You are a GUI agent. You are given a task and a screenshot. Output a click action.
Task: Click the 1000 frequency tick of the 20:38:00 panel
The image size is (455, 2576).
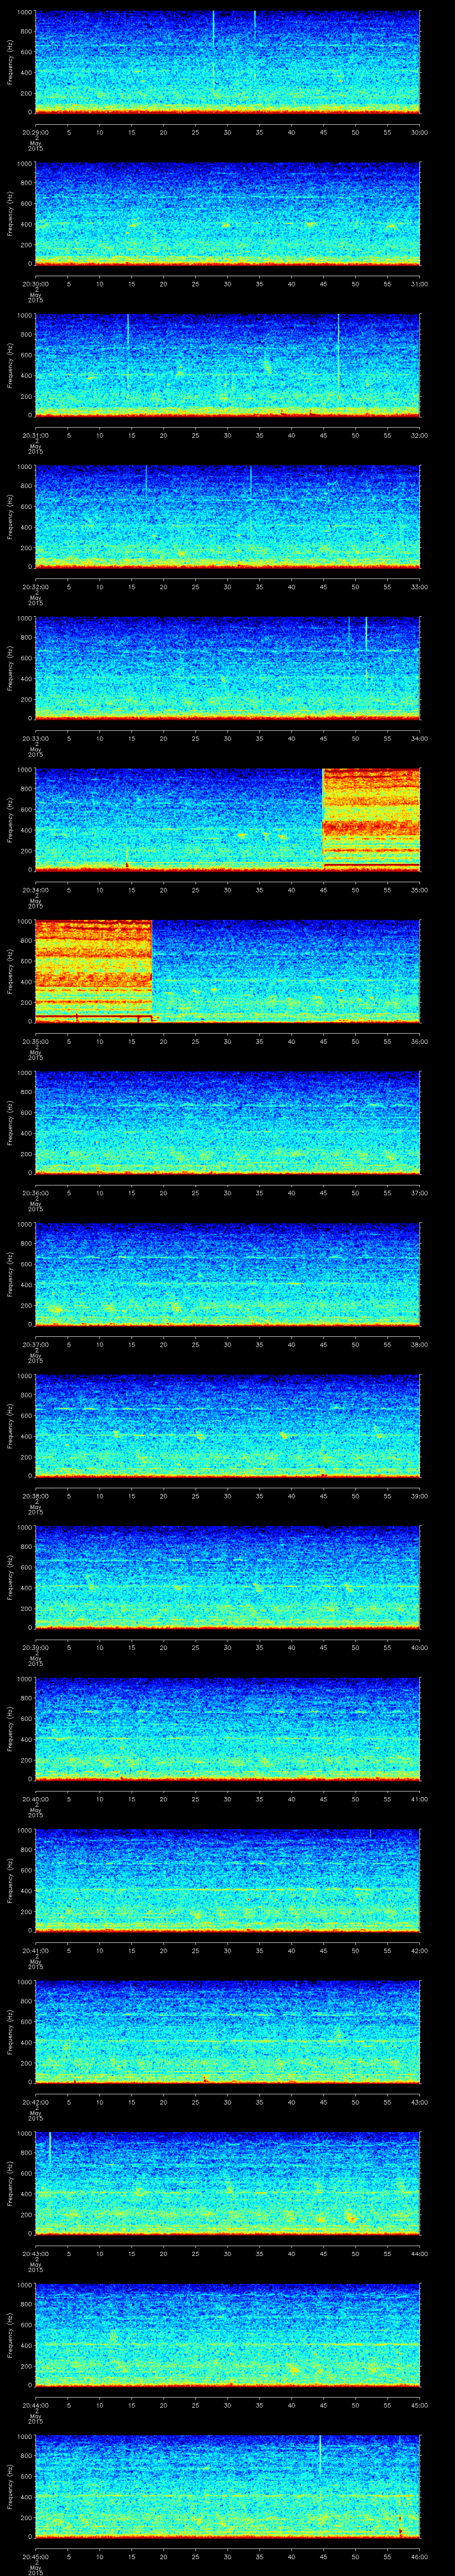coord(25,1377)
